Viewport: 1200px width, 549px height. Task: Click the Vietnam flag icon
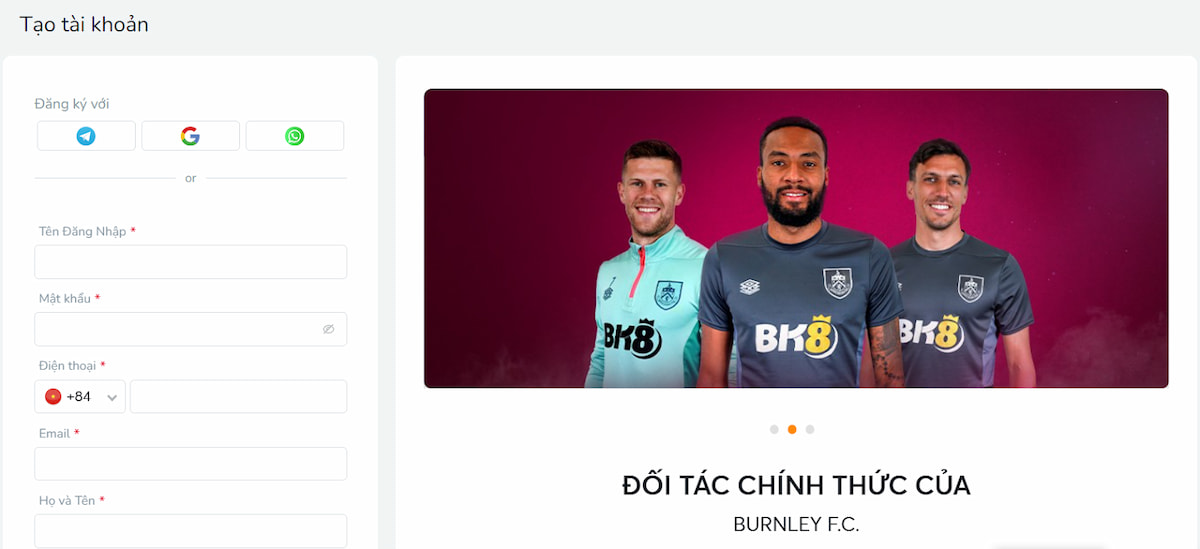(x=53, y=397)
